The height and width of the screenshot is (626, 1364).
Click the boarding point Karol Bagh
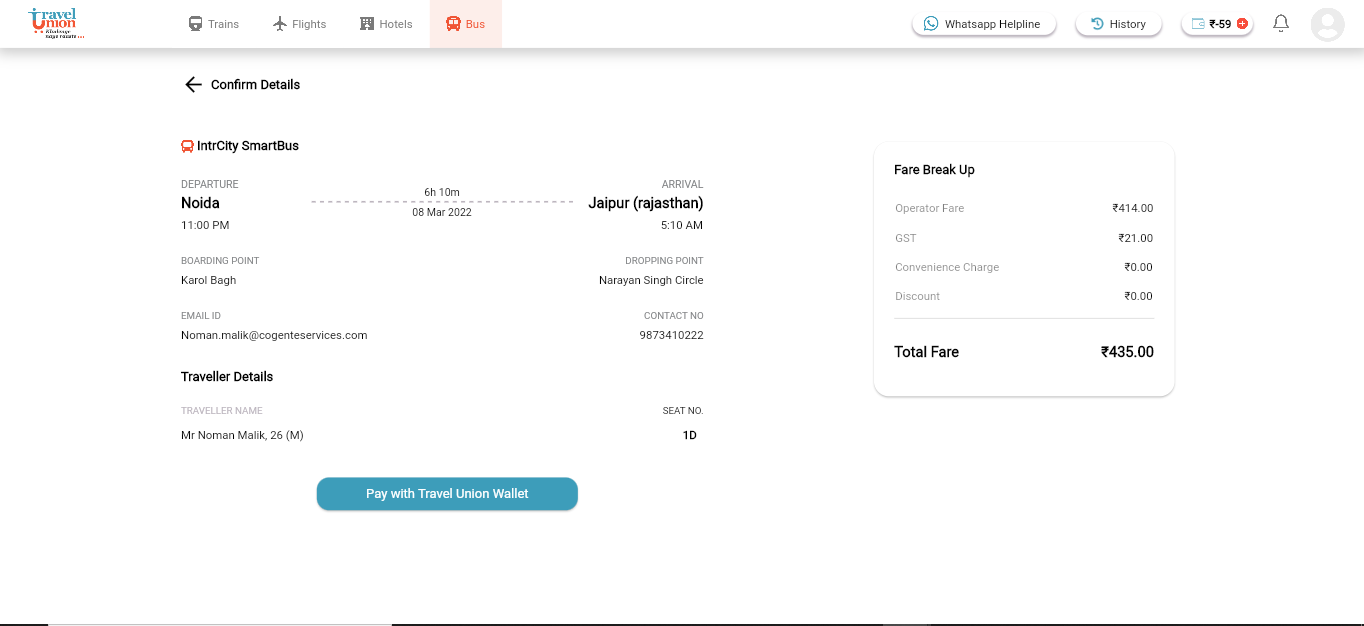(x=209, y=281)
